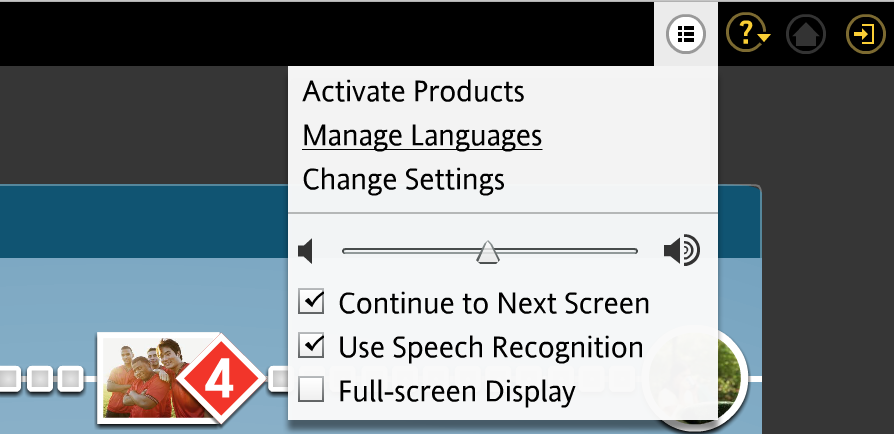The height and width of the screenshot is (434, 894).
Task: Enable Full-screen Display checkbox
Action: click(312, 391)
